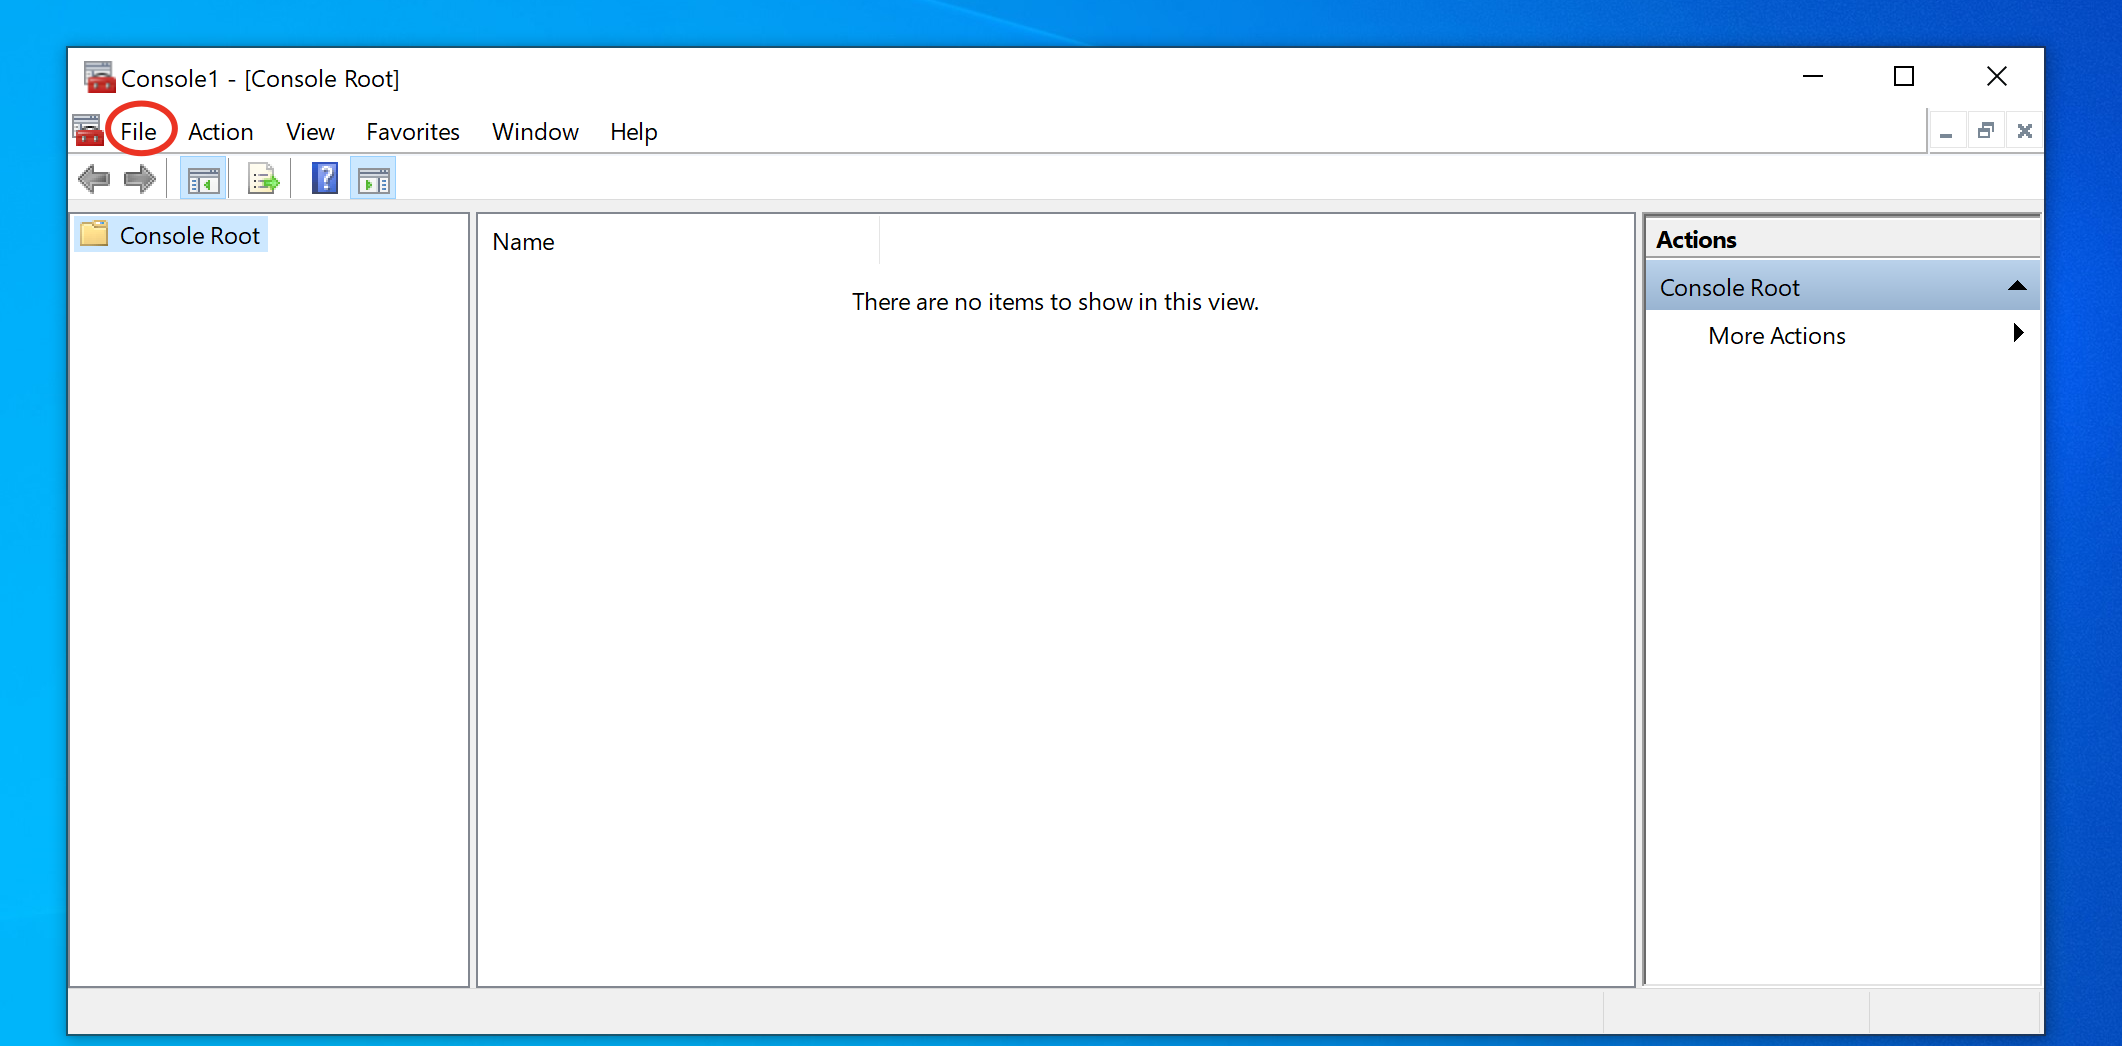This screenshot has height=1046, width=2122.
Task: Click the Back arrow in toolbar
Action: click(x=94, y=180)
